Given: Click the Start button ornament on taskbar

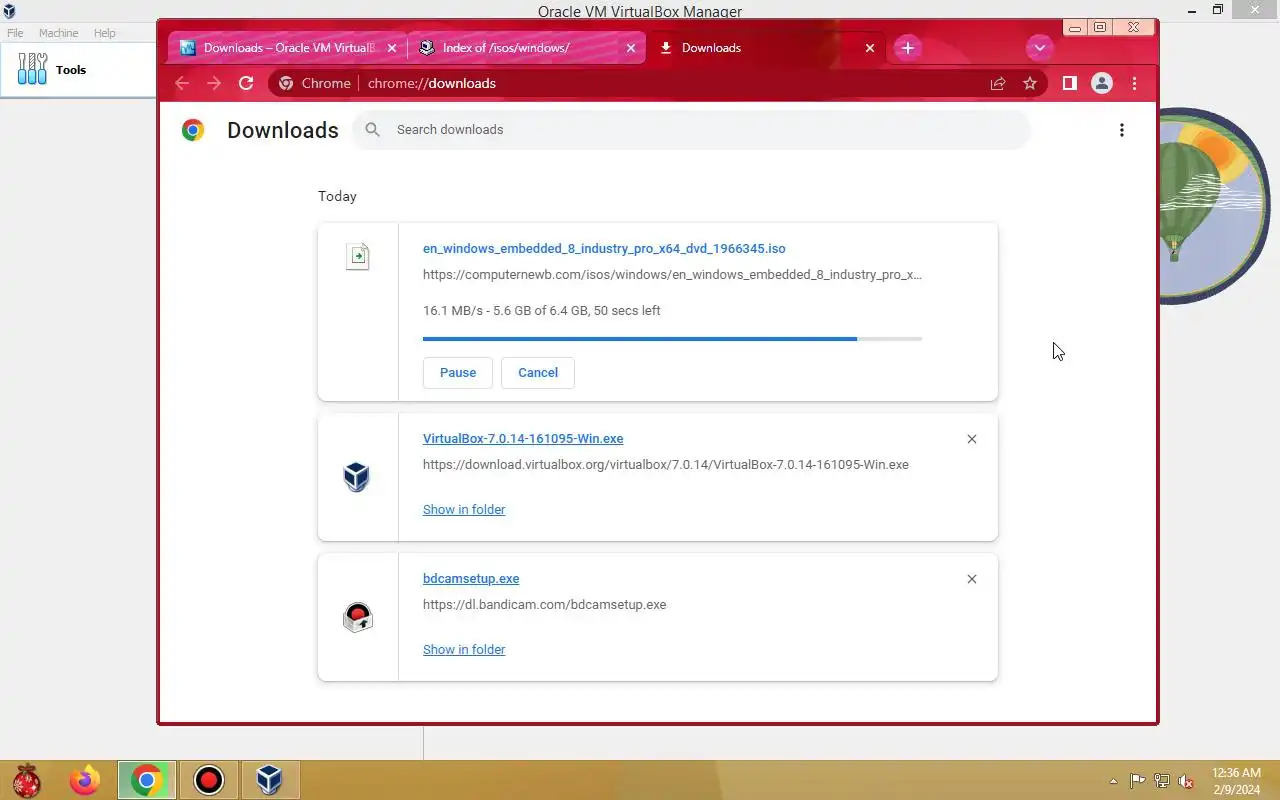Looking at the screenshot, I should 26,780.
